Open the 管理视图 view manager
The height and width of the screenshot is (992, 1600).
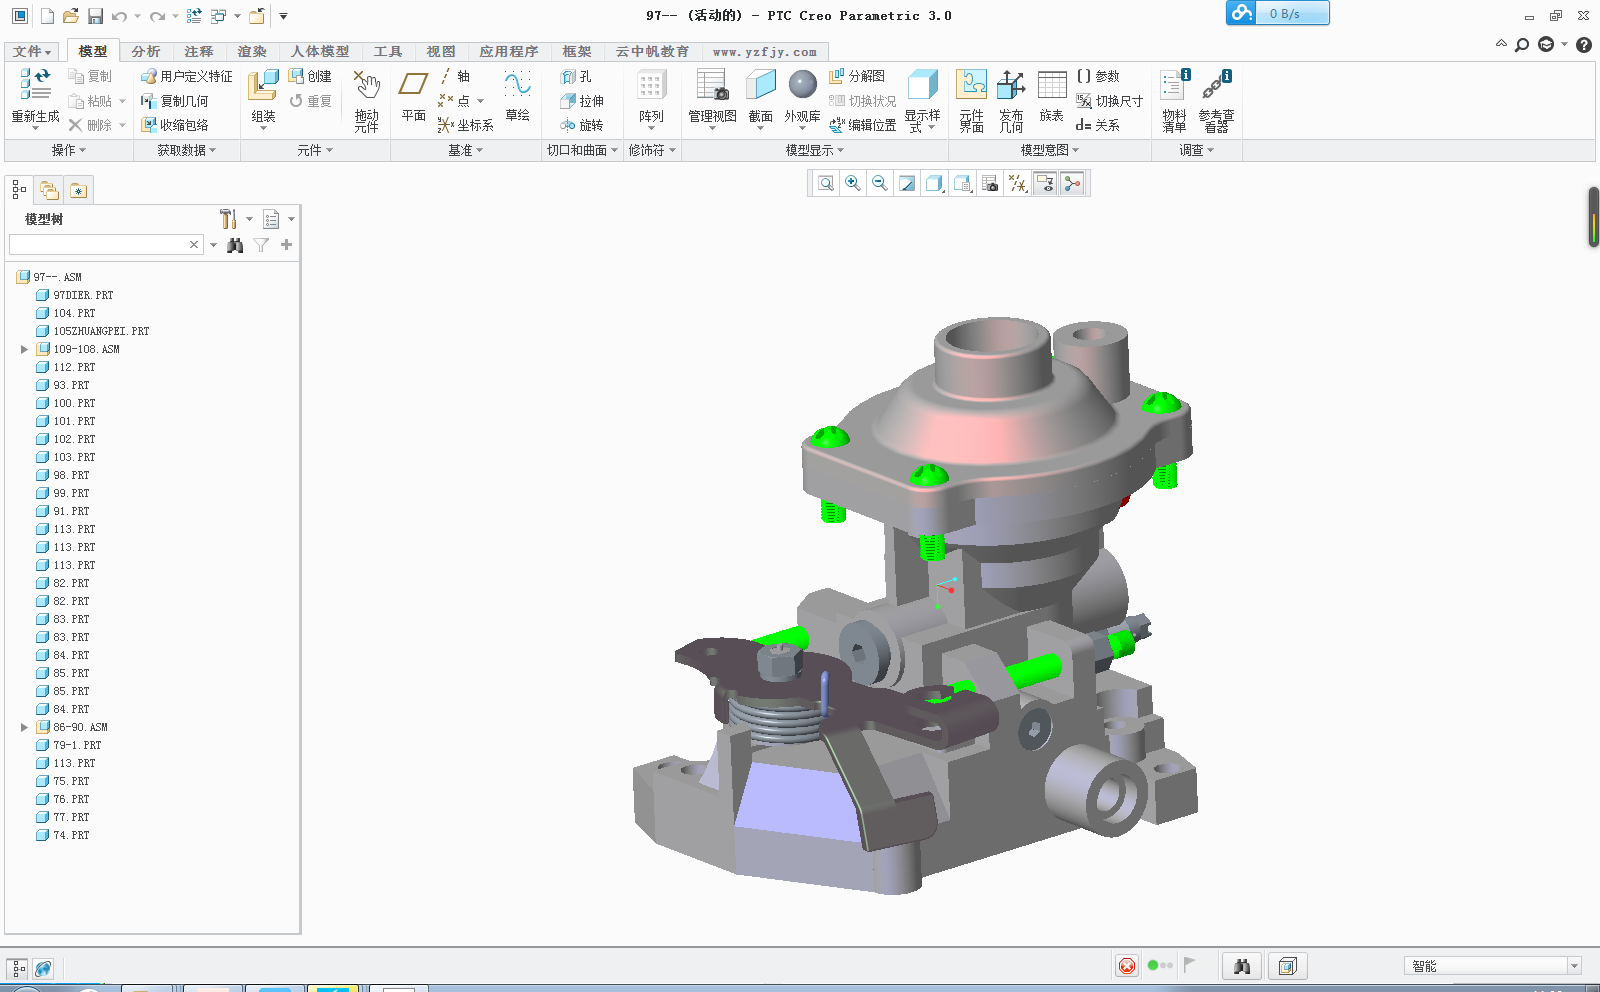coord(712,97)
